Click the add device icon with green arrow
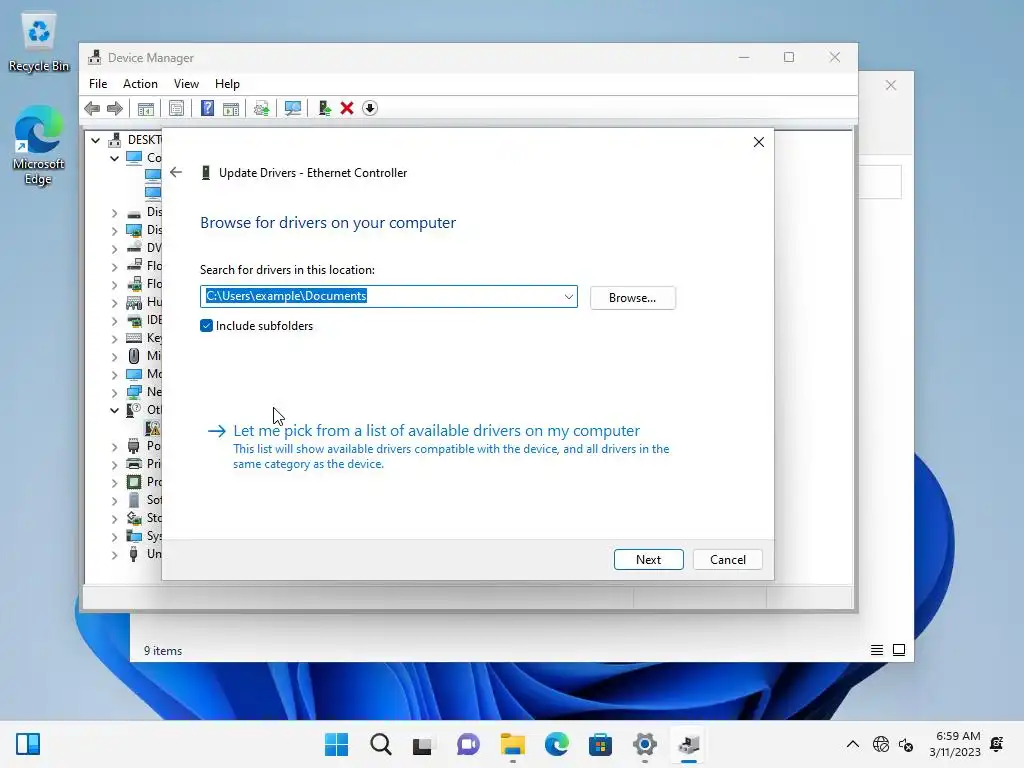1024x768 pixels. tap(324, 108)
